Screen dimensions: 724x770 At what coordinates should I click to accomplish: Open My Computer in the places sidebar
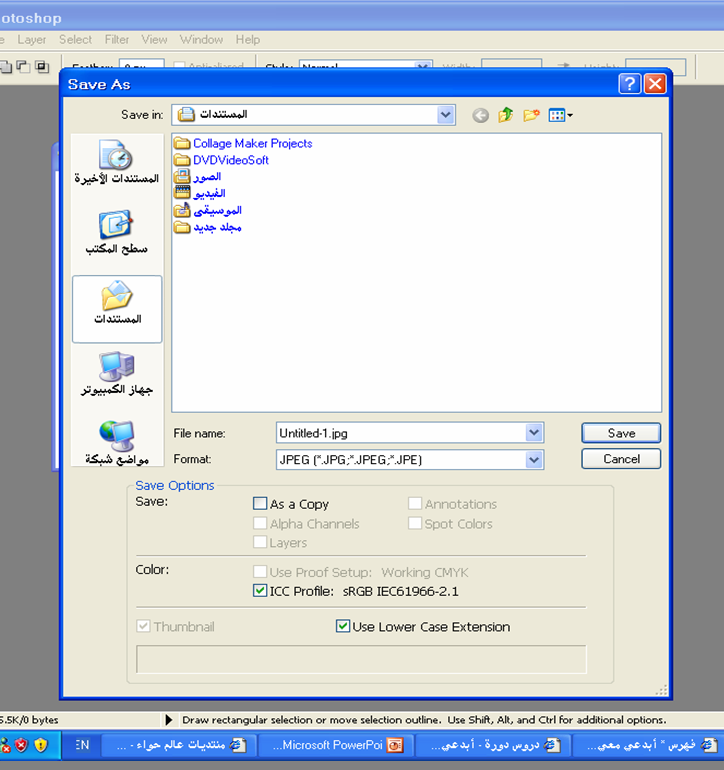(x=117, y=375)
